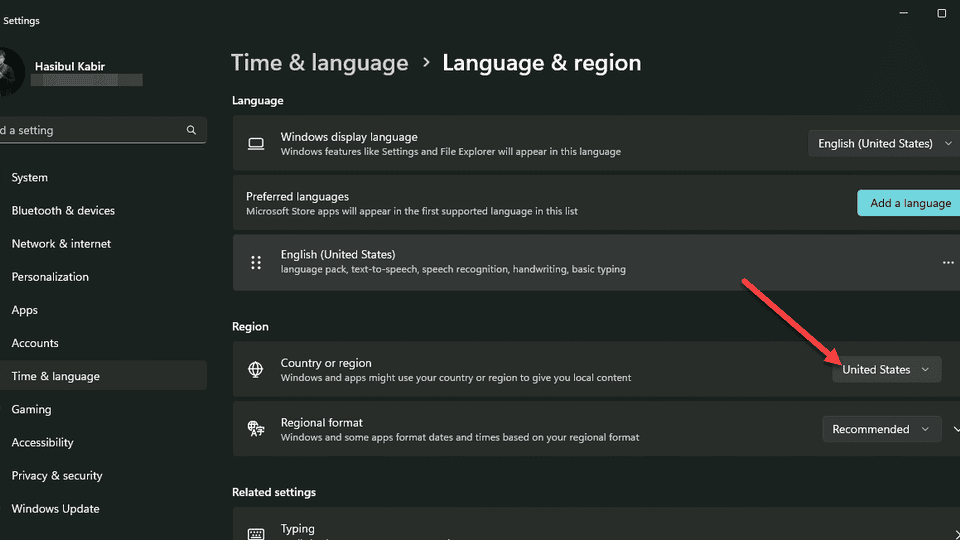Open the three-dot menu for English (United States)
Viewport: 960px width, 540px height.
948,263
